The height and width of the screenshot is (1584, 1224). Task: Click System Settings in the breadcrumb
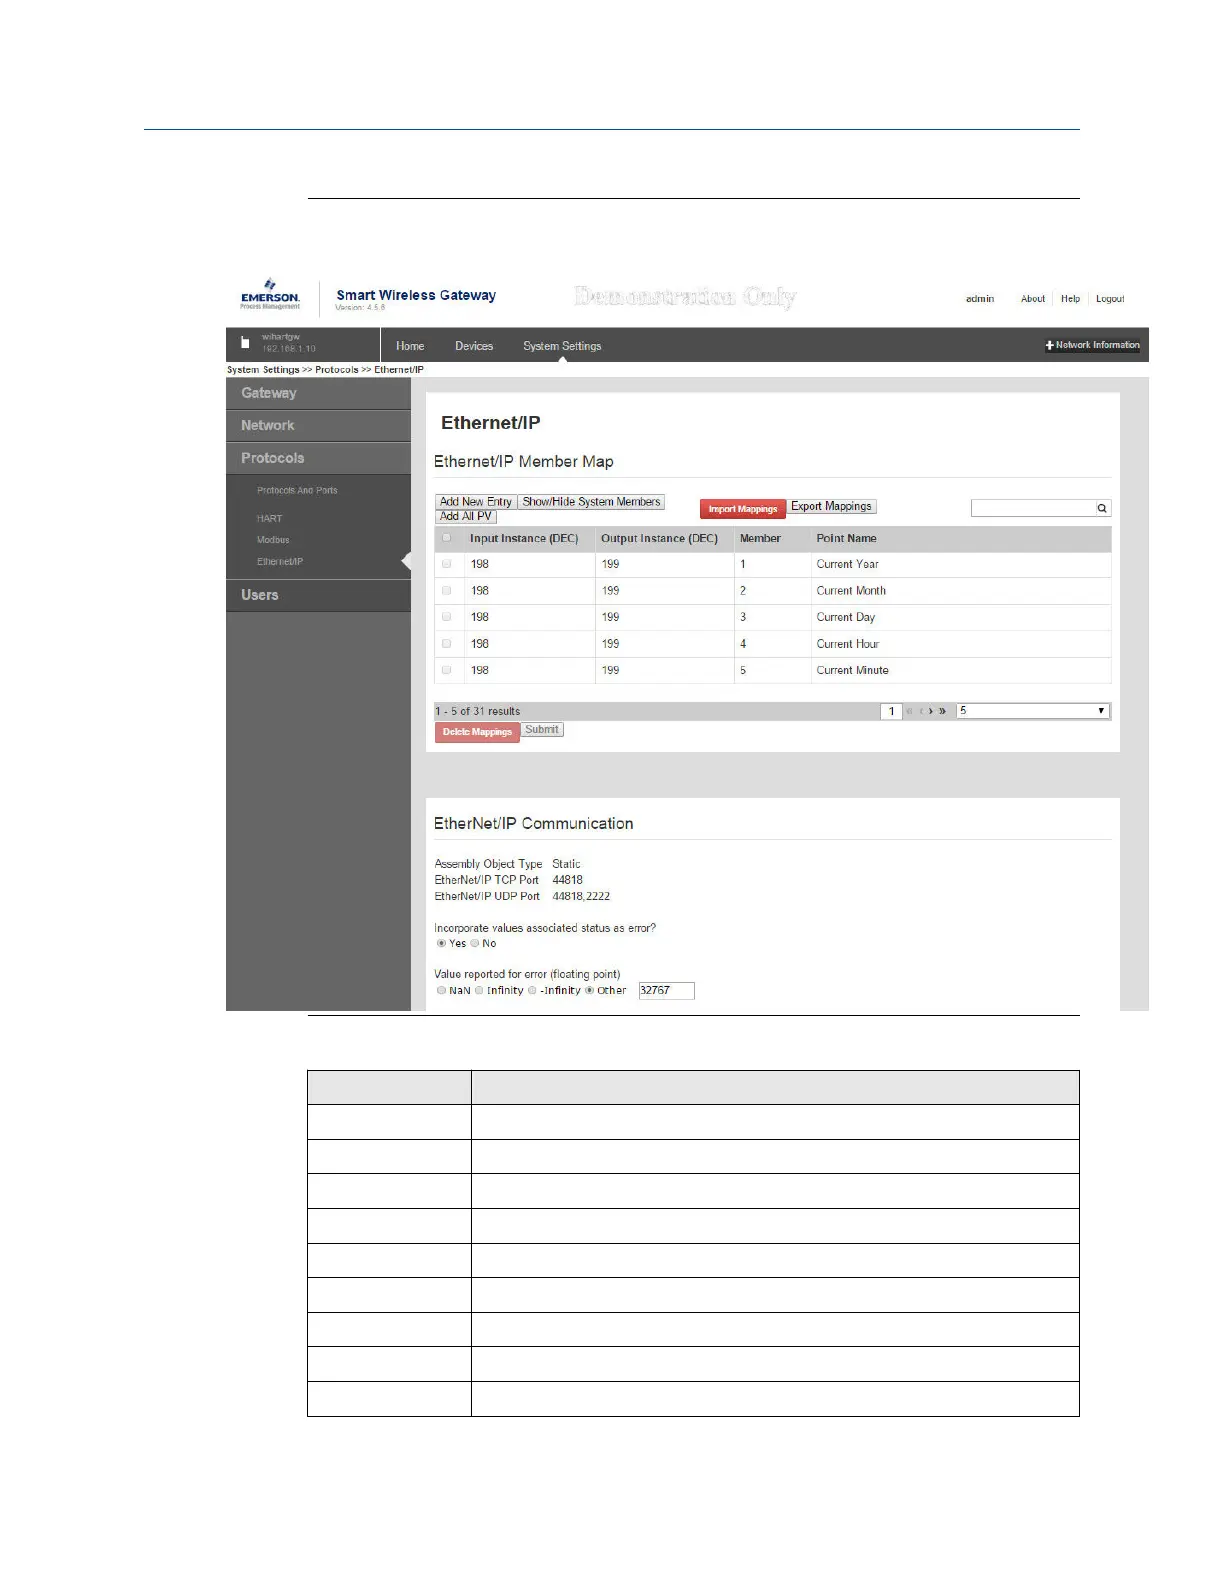(263, 370)
